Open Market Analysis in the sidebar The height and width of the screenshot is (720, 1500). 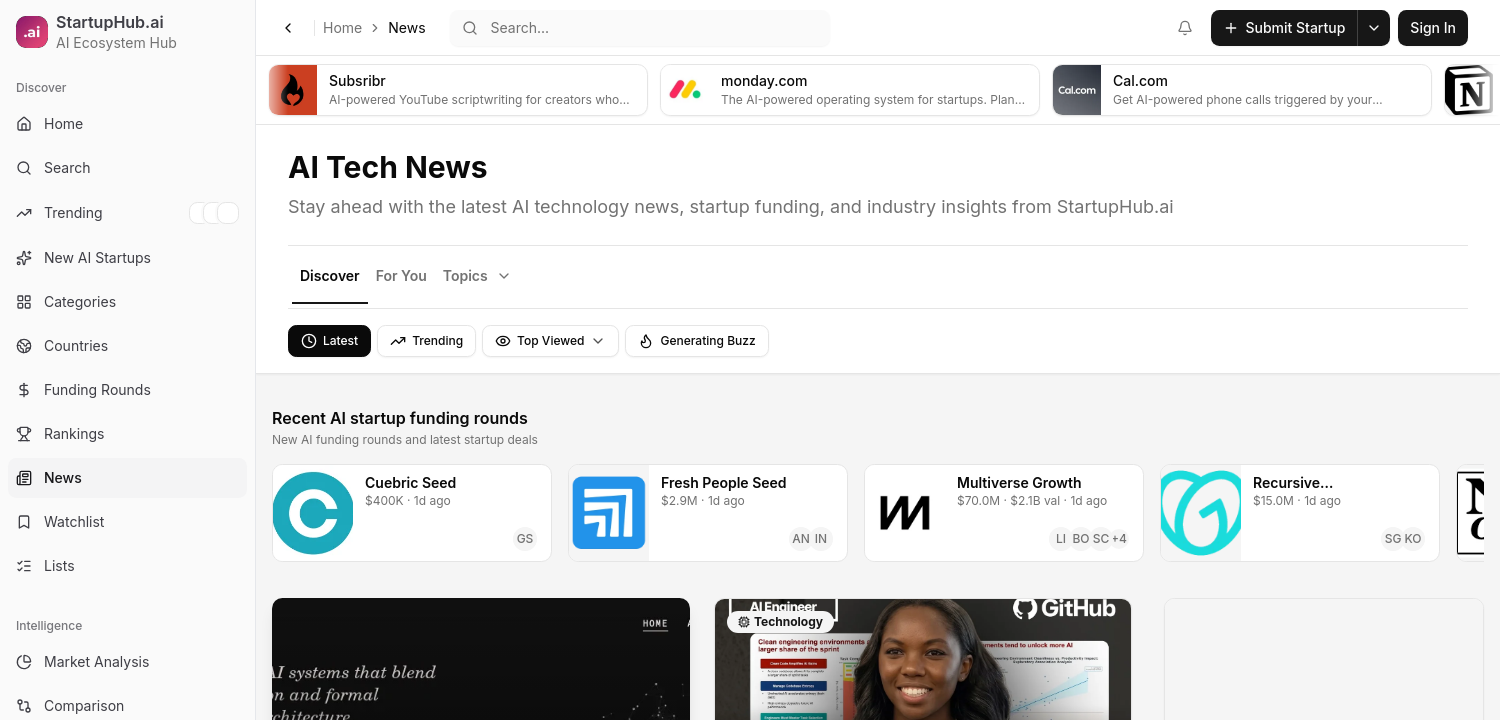[x=127, y=662]
